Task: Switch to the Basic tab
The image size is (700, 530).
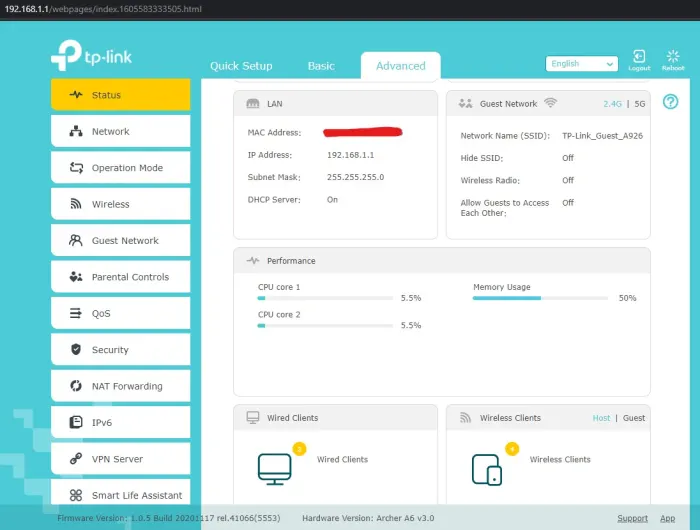Action: [321, 66]
